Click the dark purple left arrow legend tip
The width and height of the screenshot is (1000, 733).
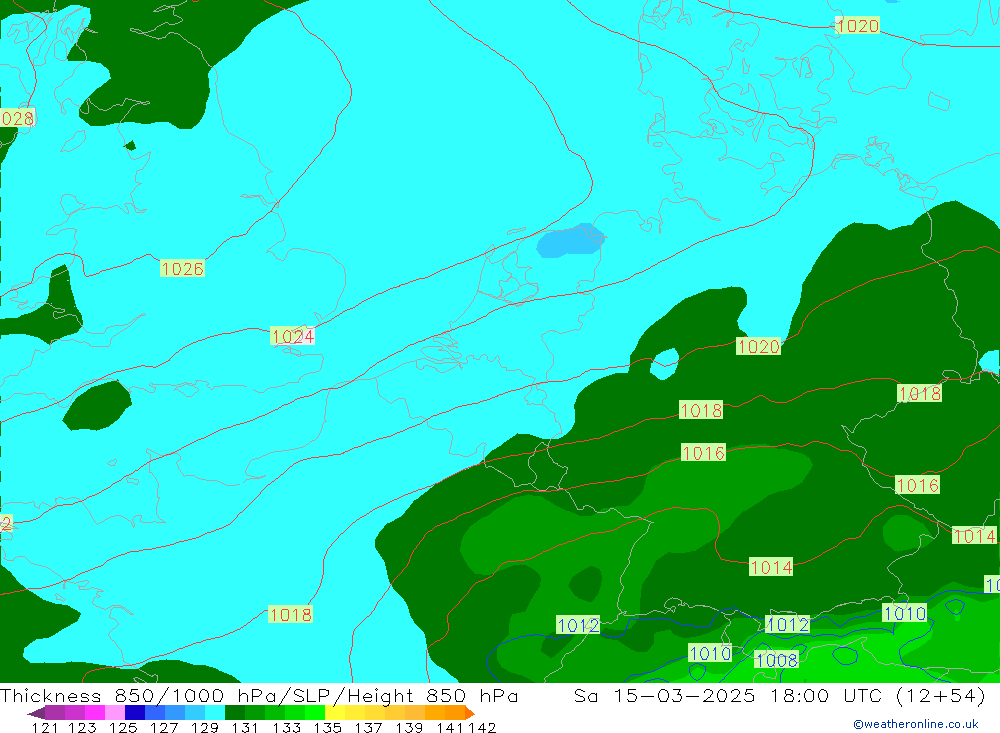36,713
